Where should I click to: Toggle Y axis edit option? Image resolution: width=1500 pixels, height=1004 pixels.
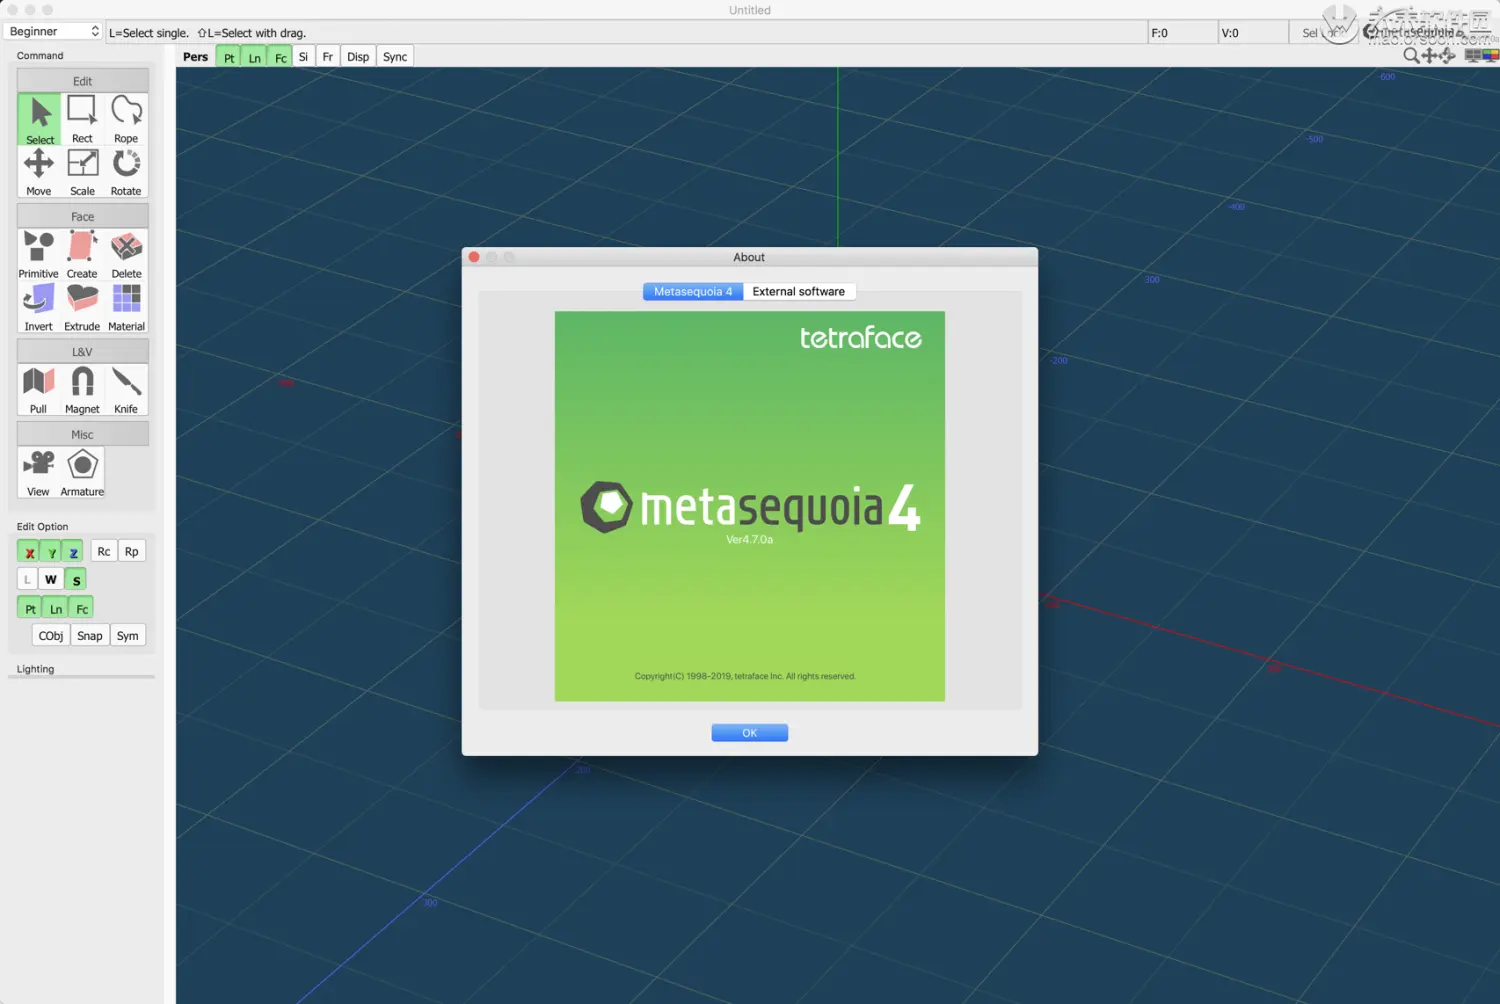(x=52, y=552)
